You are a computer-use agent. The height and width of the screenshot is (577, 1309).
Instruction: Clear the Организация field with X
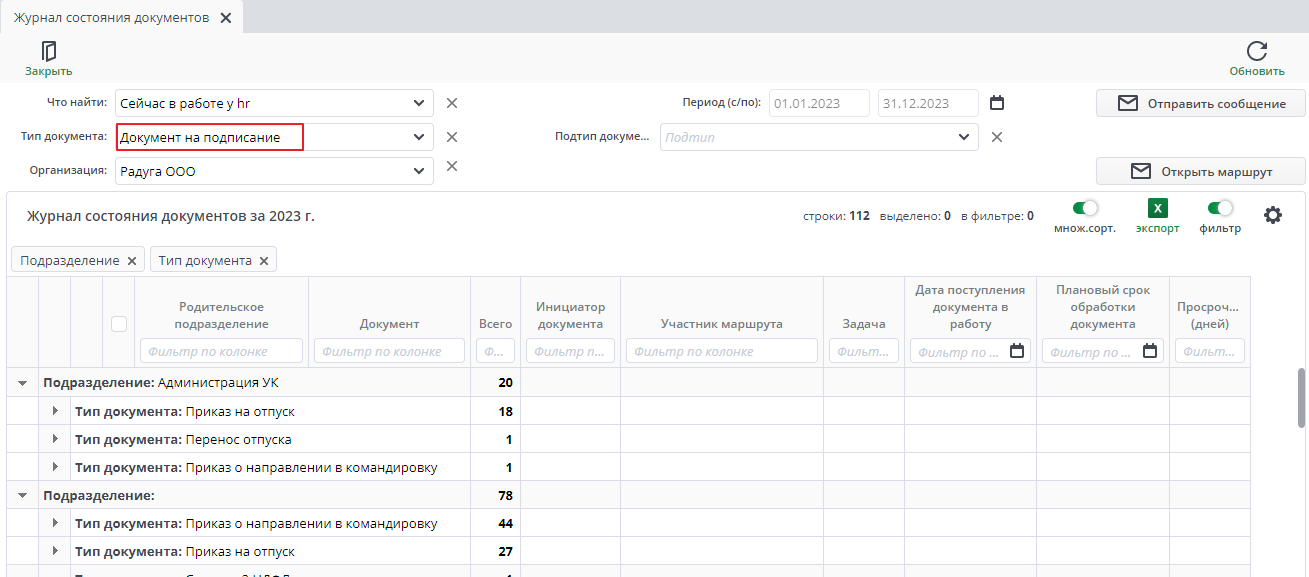click(451, 166)
